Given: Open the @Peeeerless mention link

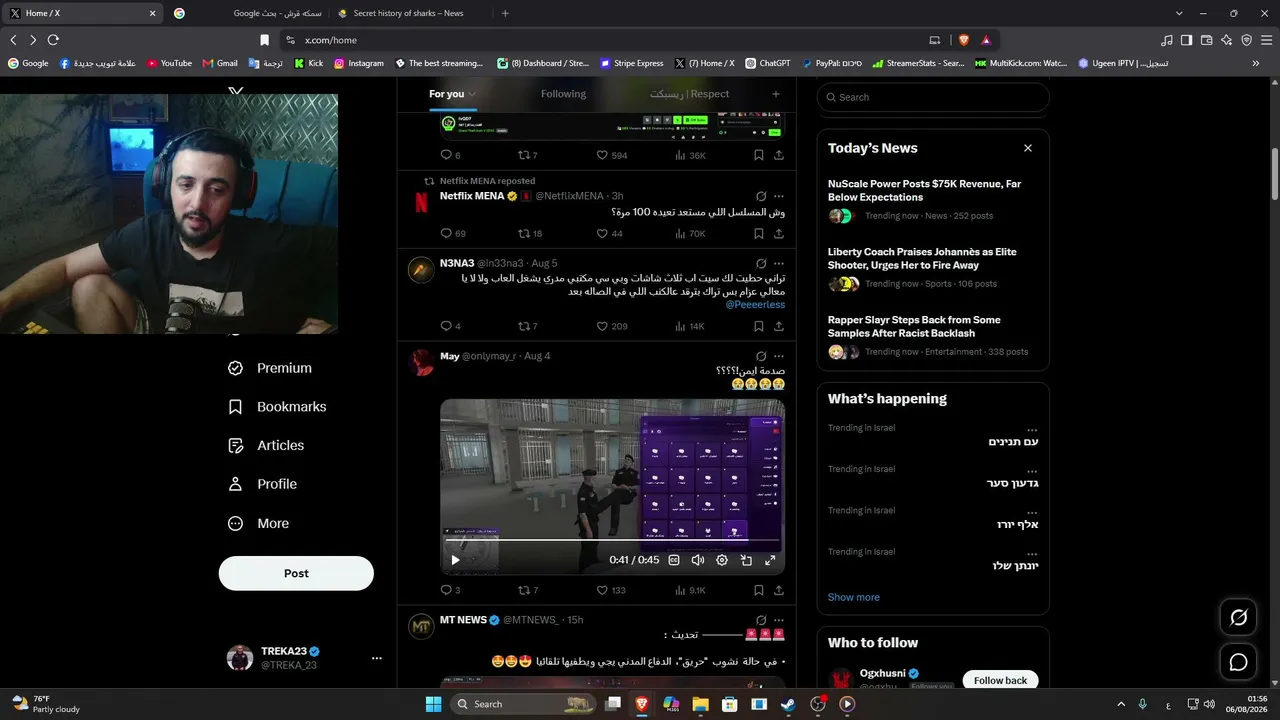Looking at the screenshot, I should [755, 304].
